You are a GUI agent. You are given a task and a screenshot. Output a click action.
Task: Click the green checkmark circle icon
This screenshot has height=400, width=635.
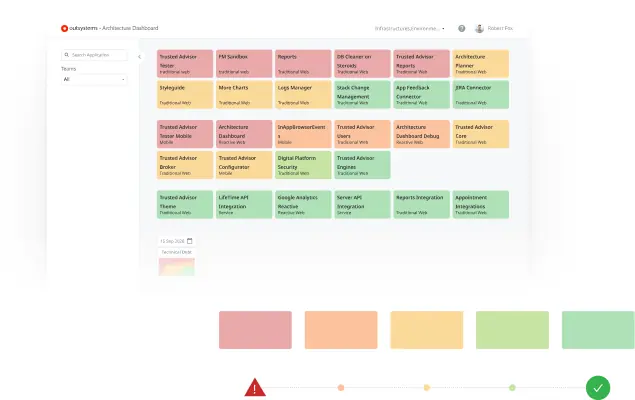598,388
